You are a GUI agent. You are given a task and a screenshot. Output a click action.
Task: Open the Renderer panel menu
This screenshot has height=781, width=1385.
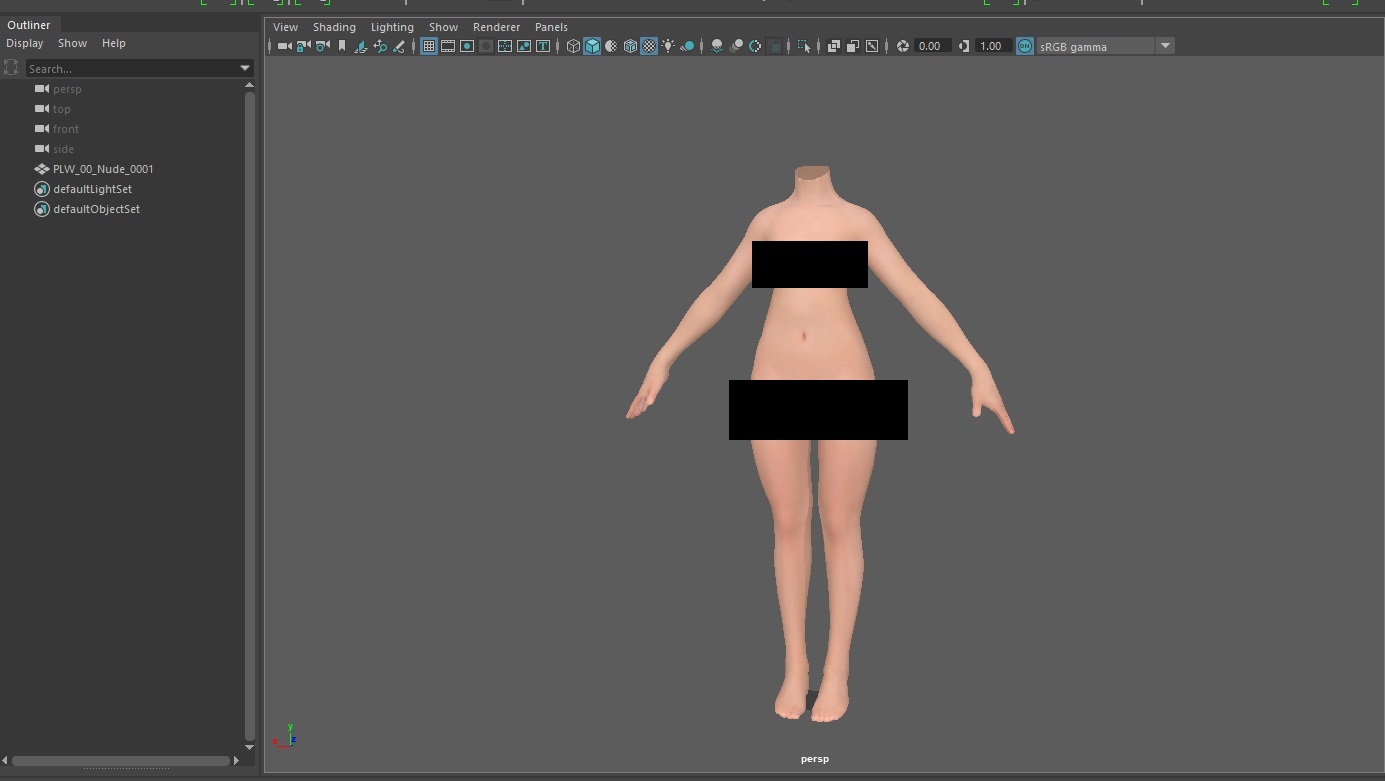(496, 27)
